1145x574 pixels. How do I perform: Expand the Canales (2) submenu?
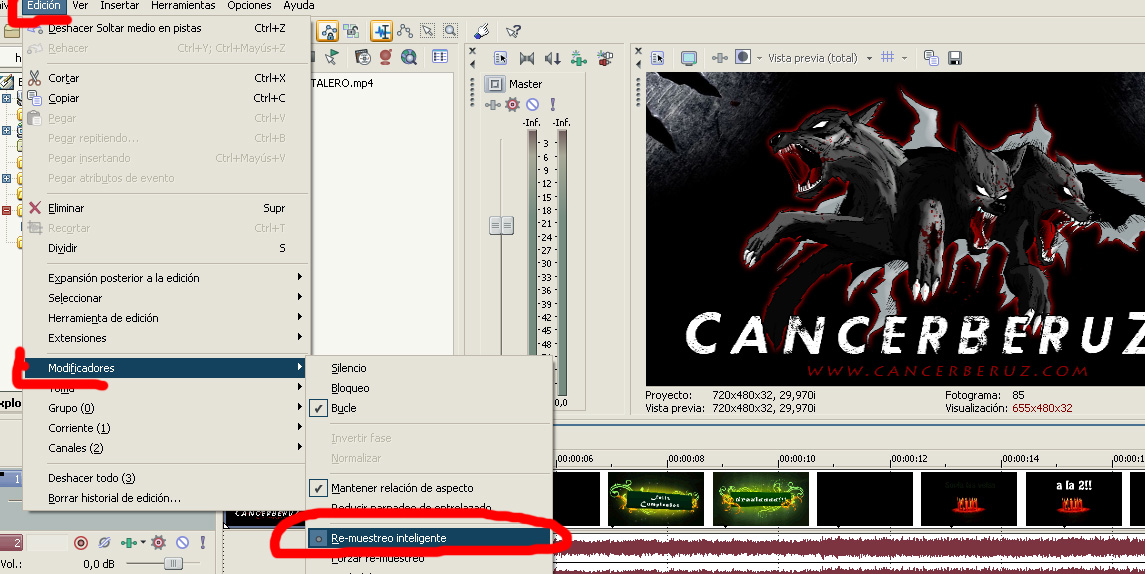pos(166,448)
